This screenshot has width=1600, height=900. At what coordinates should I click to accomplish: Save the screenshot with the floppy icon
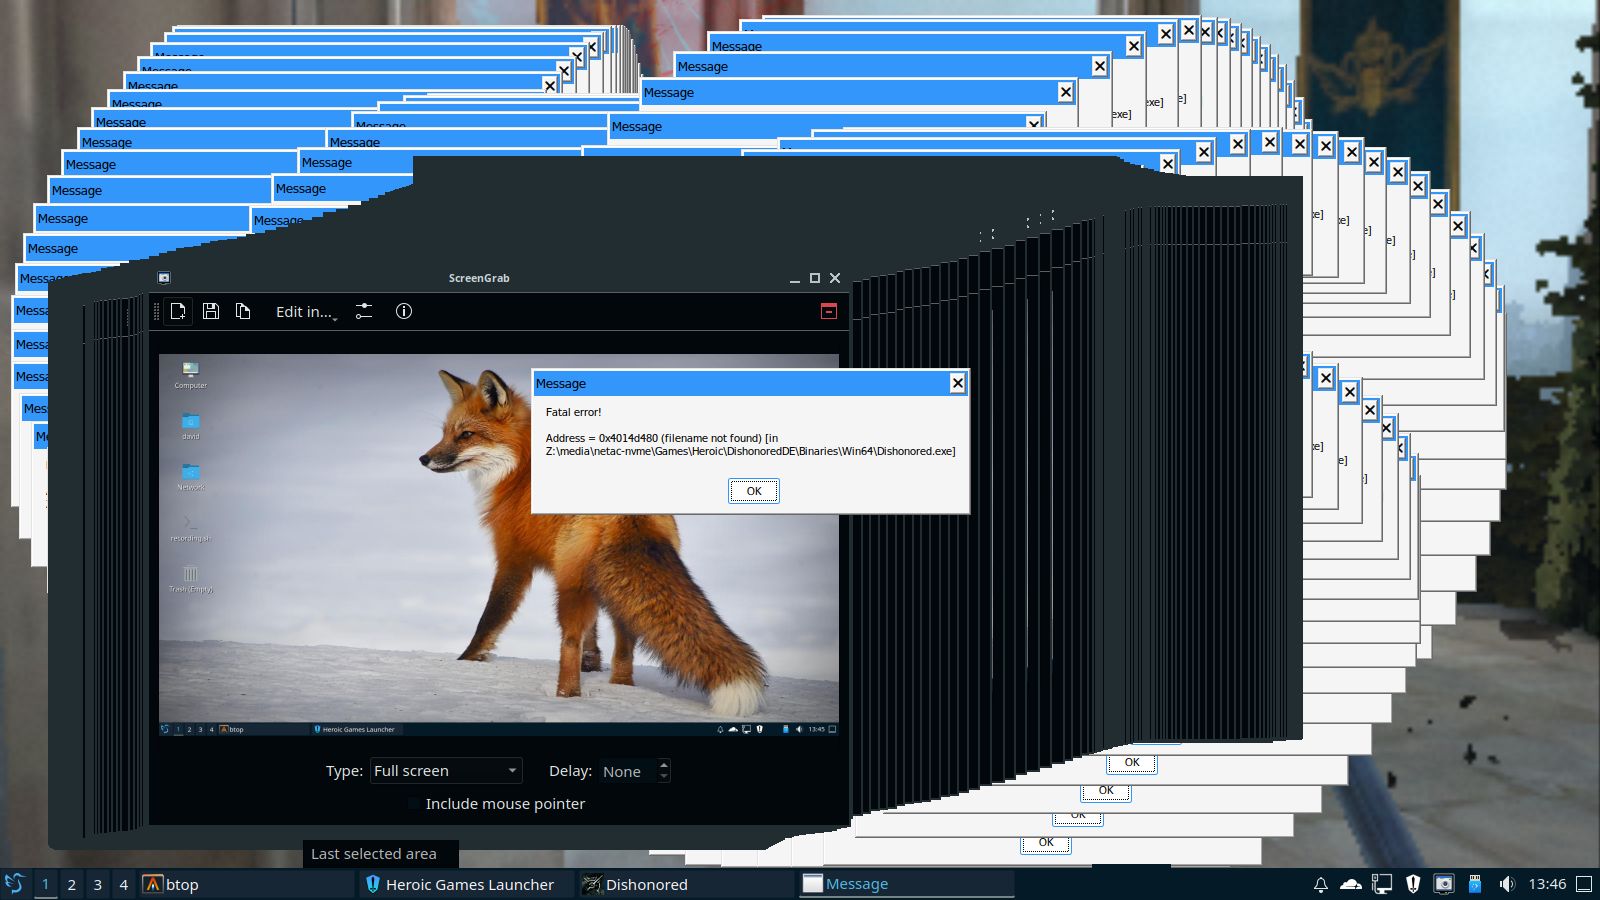211,311
